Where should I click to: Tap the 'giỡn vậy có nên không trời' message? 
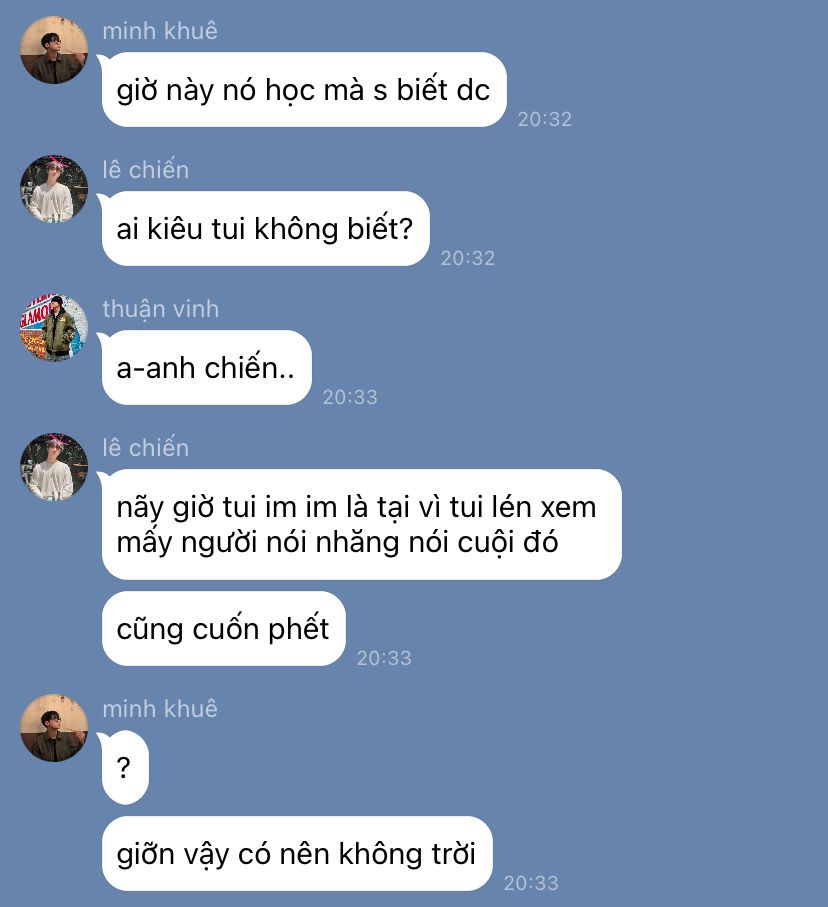[296, 854]
